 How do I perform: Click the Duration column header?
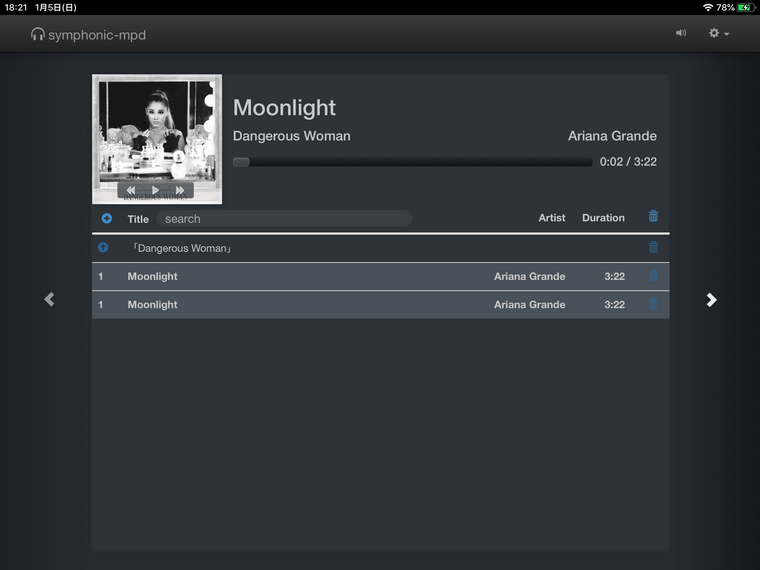point(603,218)
